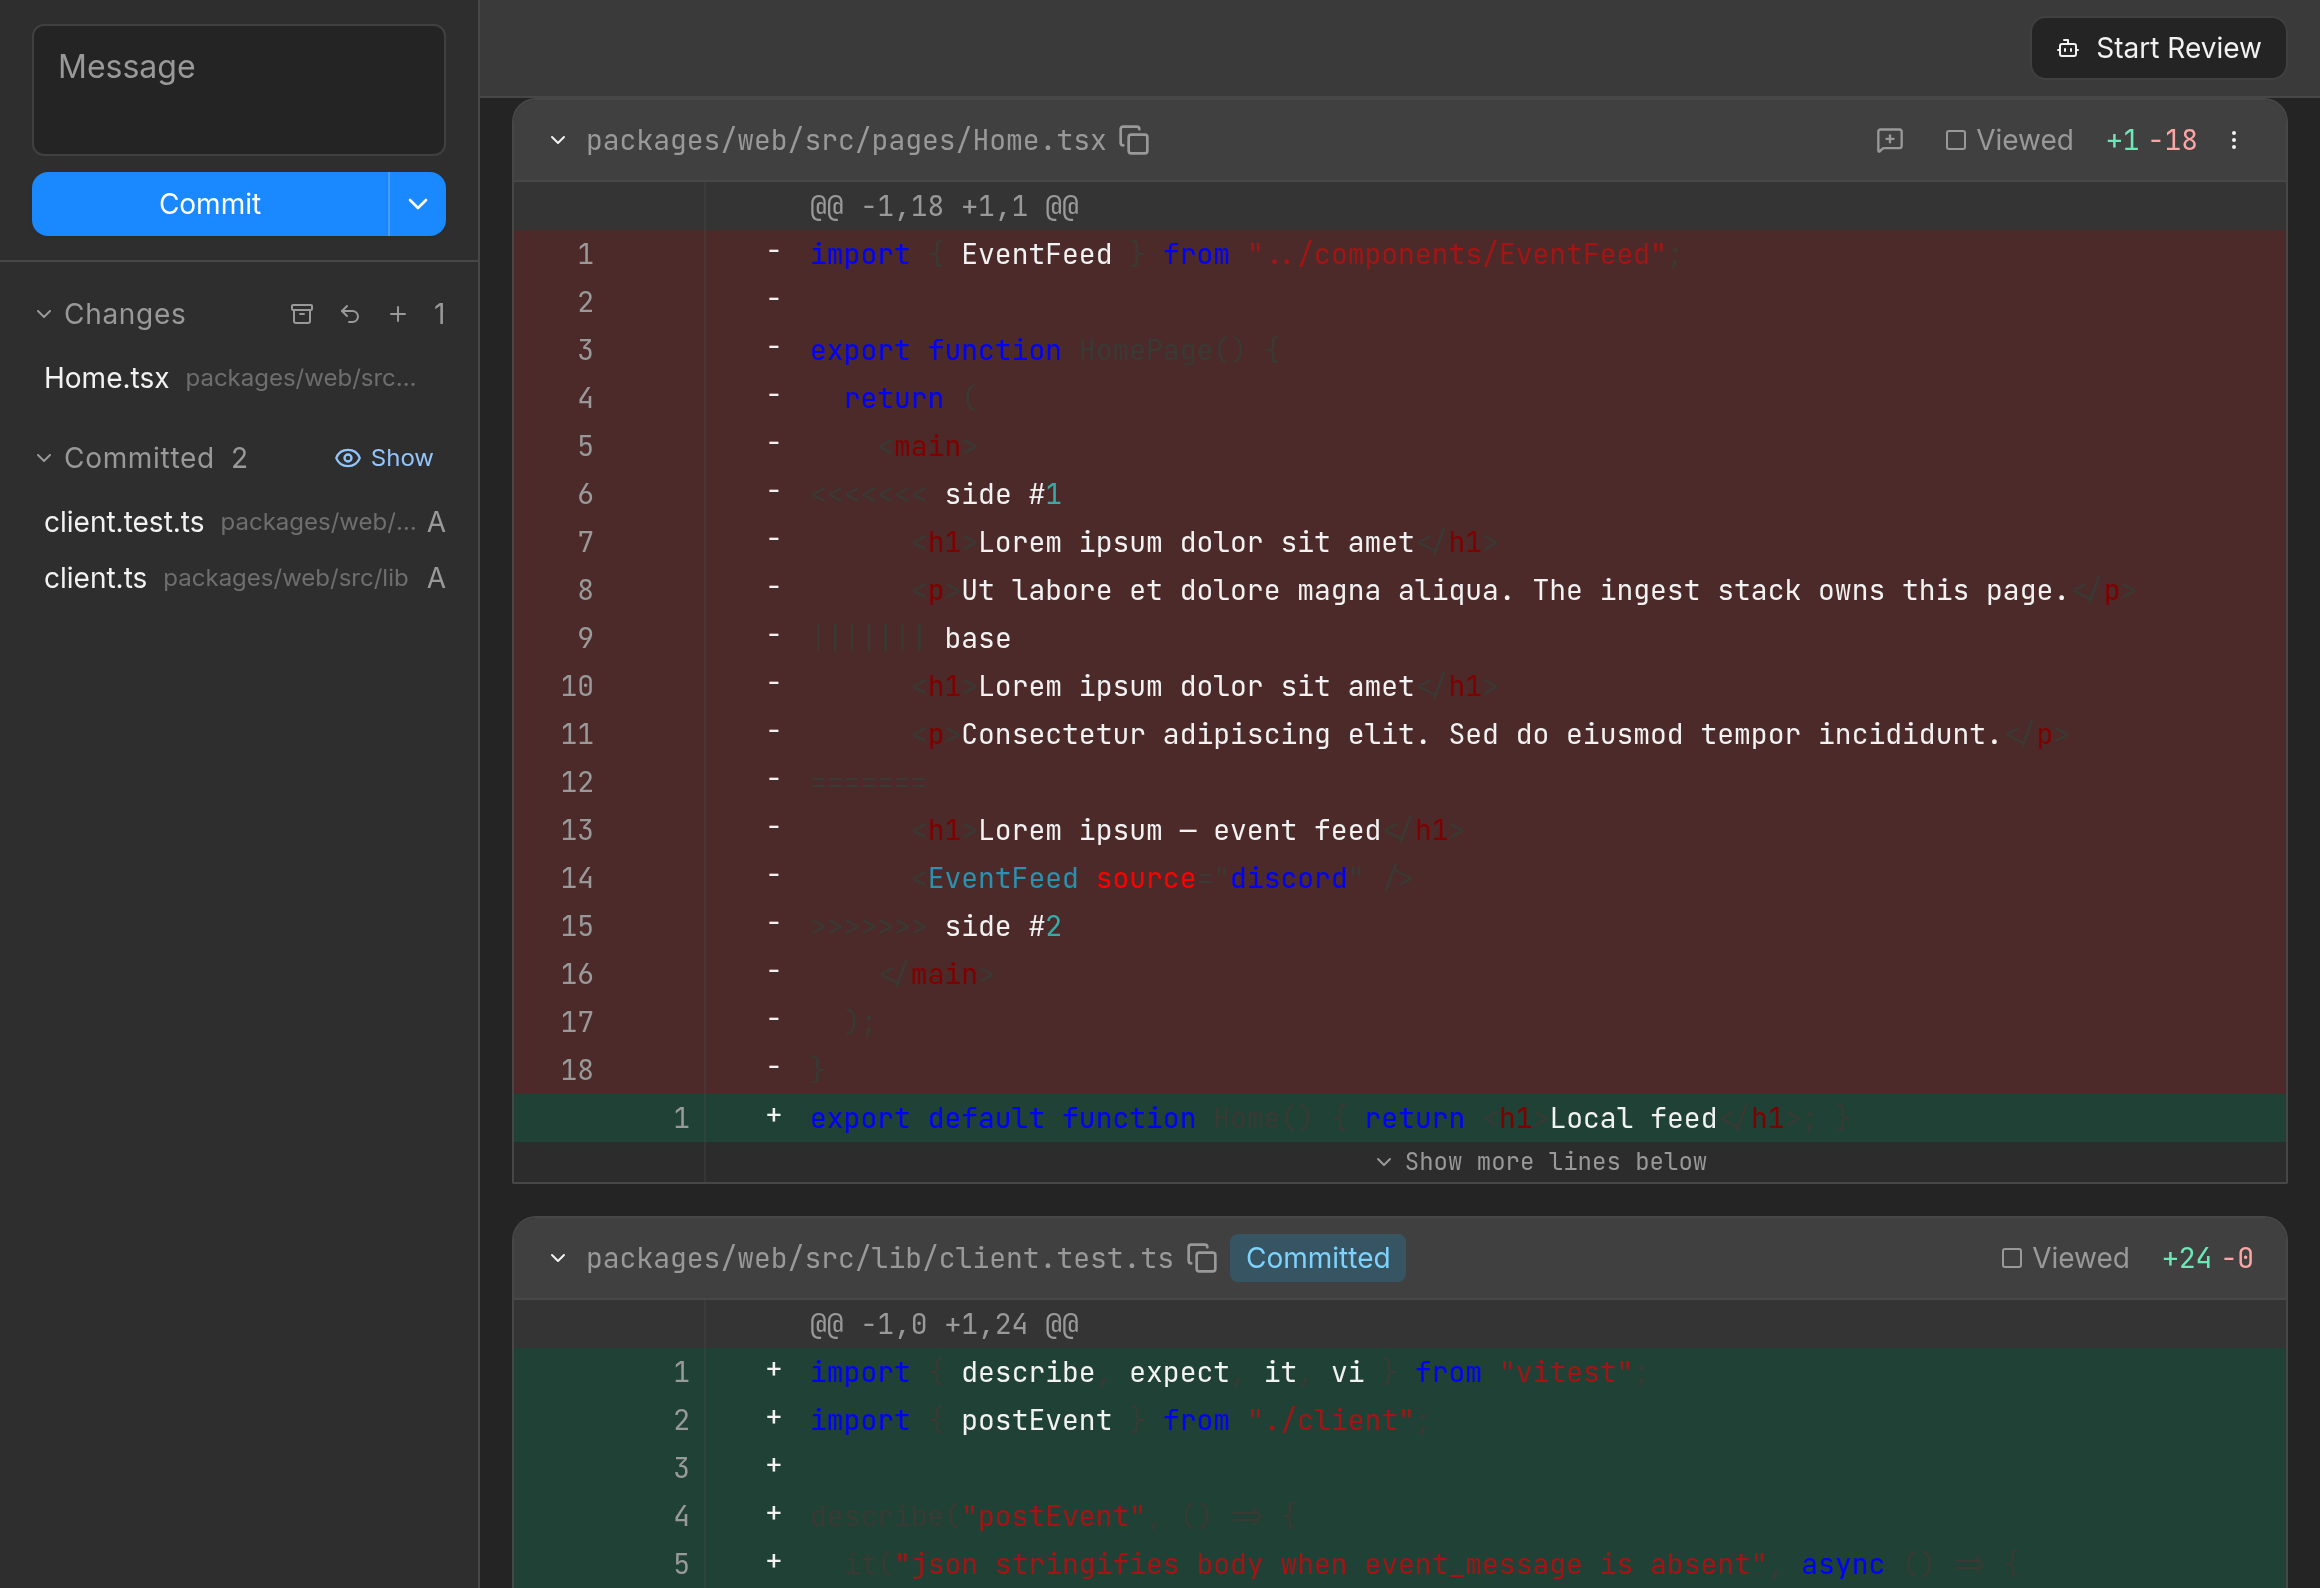Copy the Home.tsx file path
The height and width of the screenshot is (1588, 2320).
pyautogui.click(x=1134, y=141)
